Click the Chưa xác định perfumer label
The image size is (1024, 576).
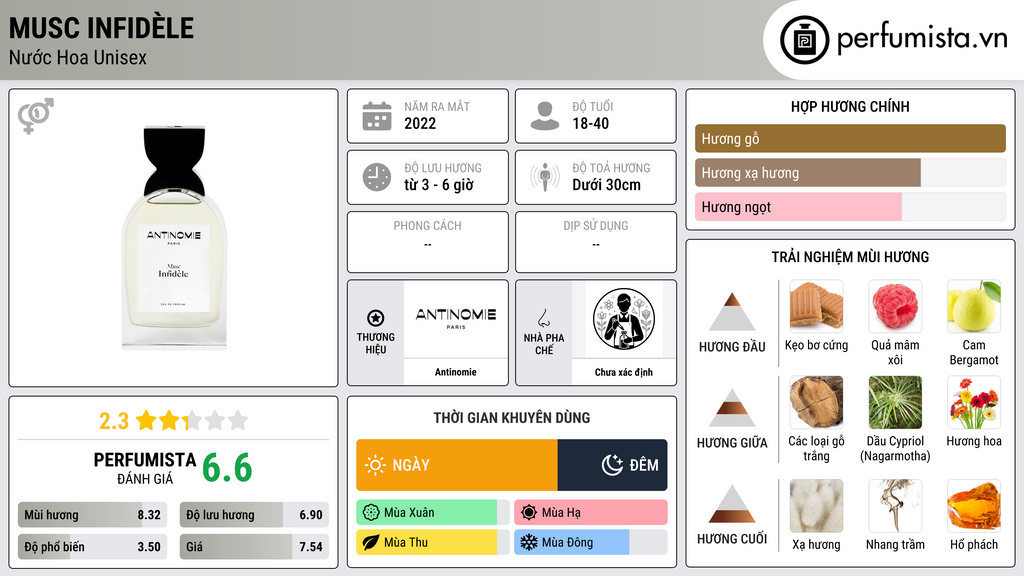coord(624,372)
